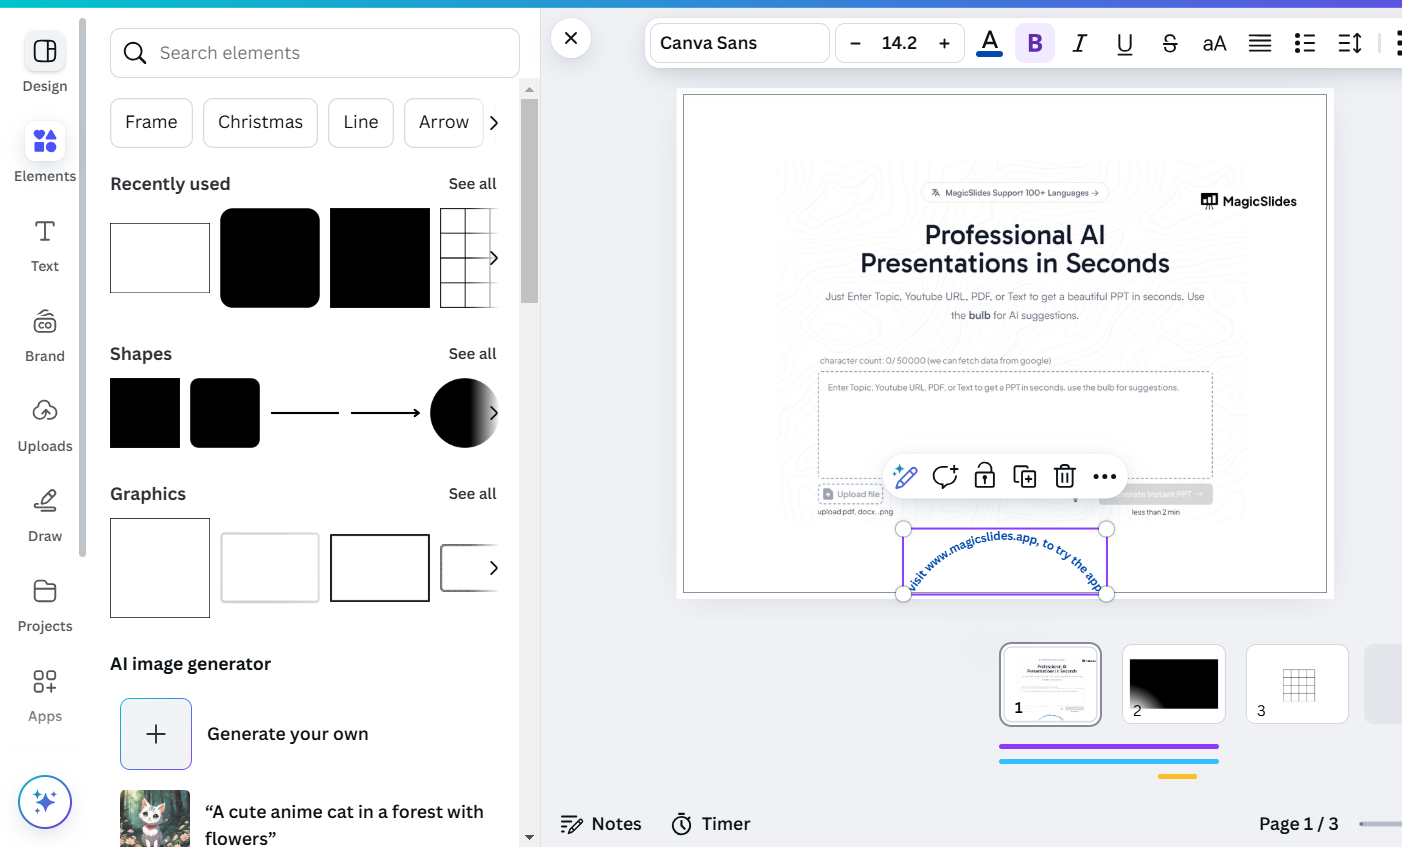Expand the Recently used row

(x=493, y=258)
